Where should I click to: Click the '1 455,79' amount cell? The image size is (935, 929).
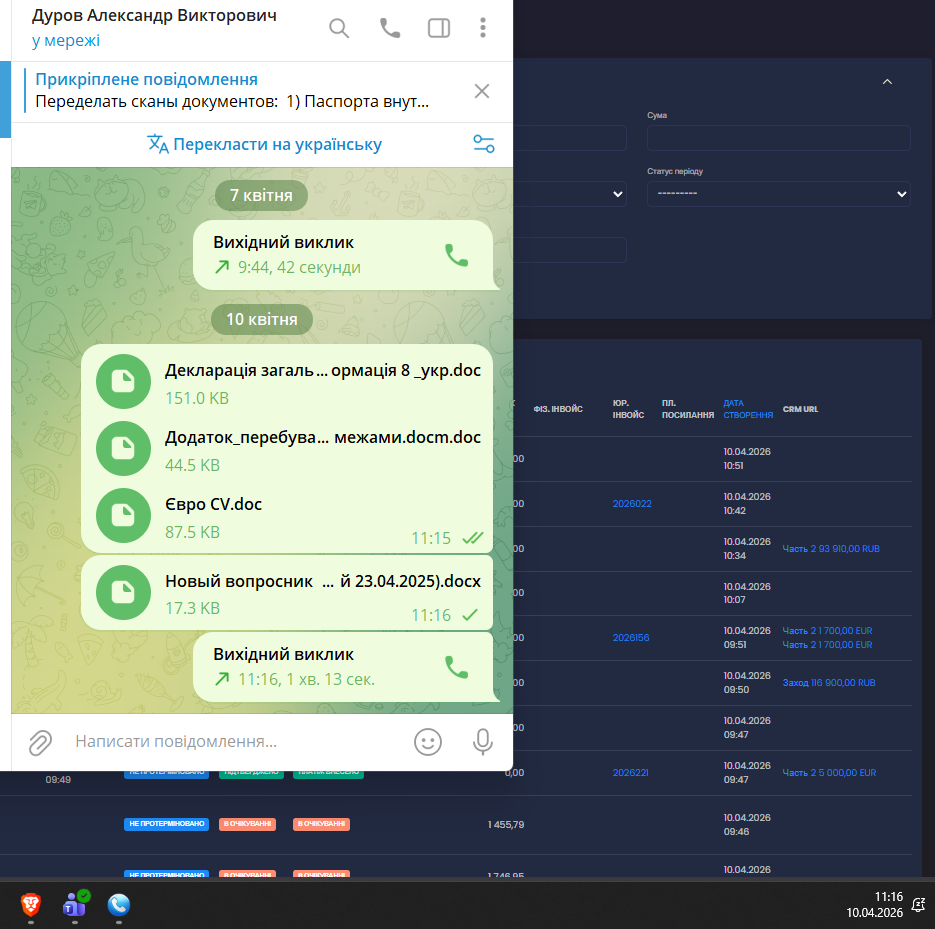pyautogui.click(x=506, y=825)
